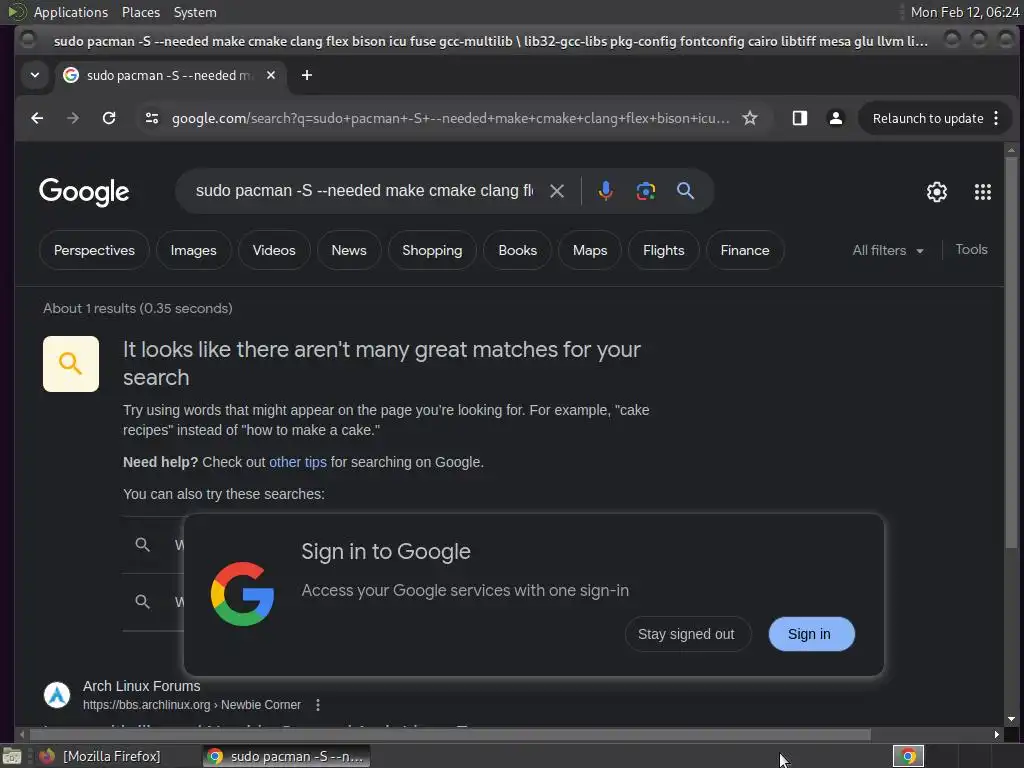Viewport: 1024px width, 768px height.
Task: Switch to Flights results
Action: [664, 250]
